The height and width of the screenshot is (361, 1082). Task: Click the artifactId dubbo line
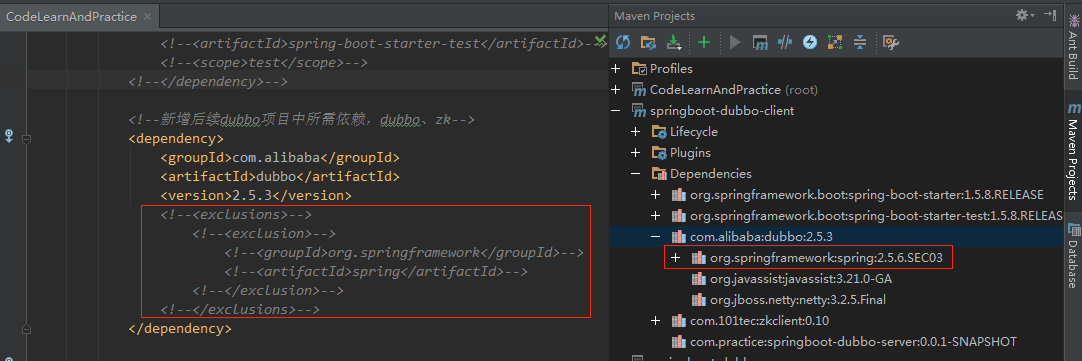[x=280, y=177]
